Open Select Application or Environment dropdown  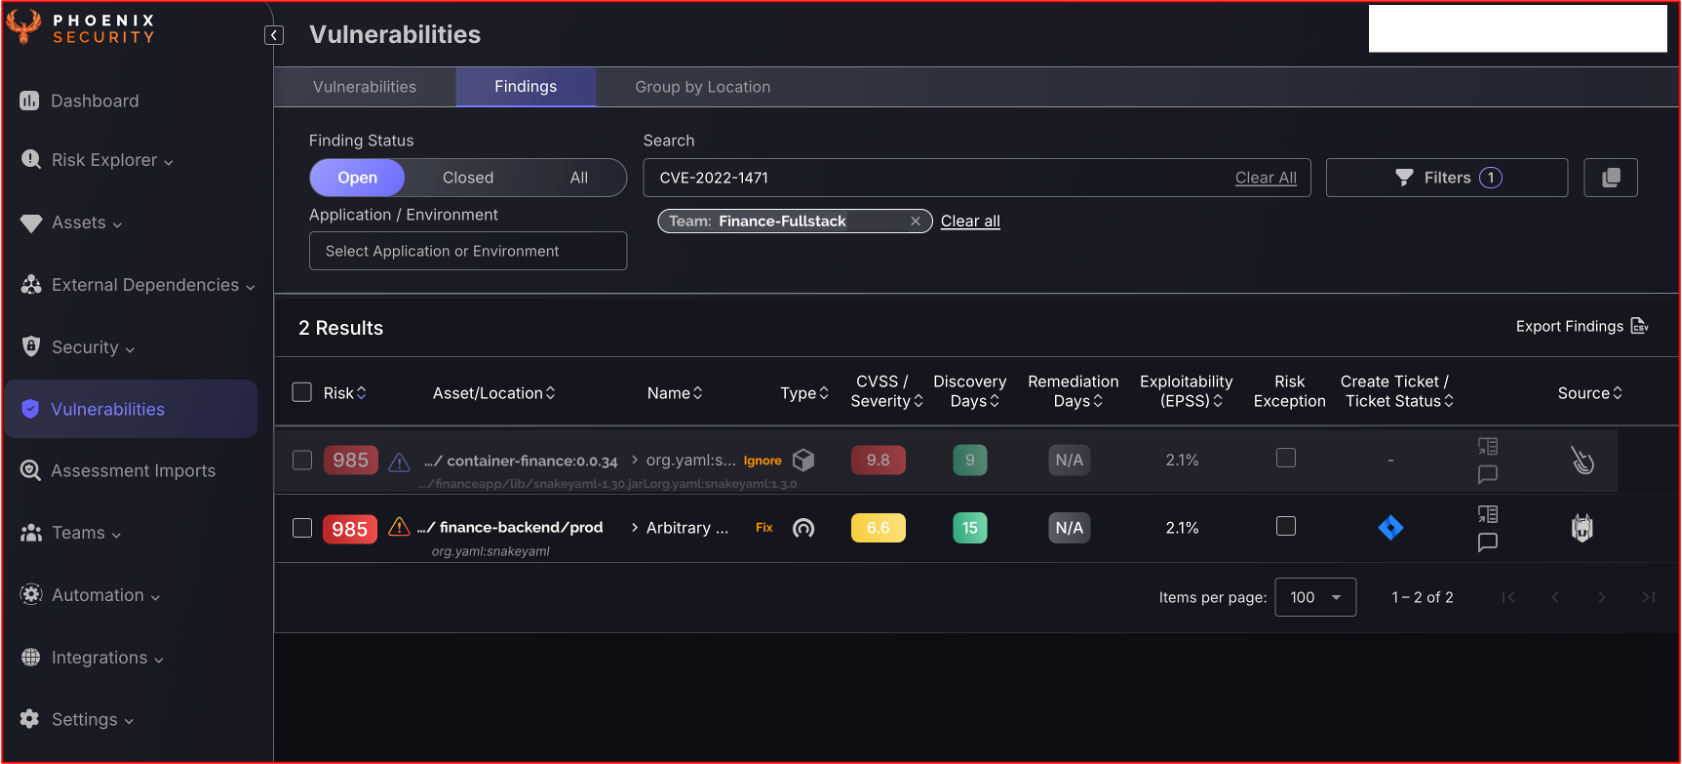point(468,251)
